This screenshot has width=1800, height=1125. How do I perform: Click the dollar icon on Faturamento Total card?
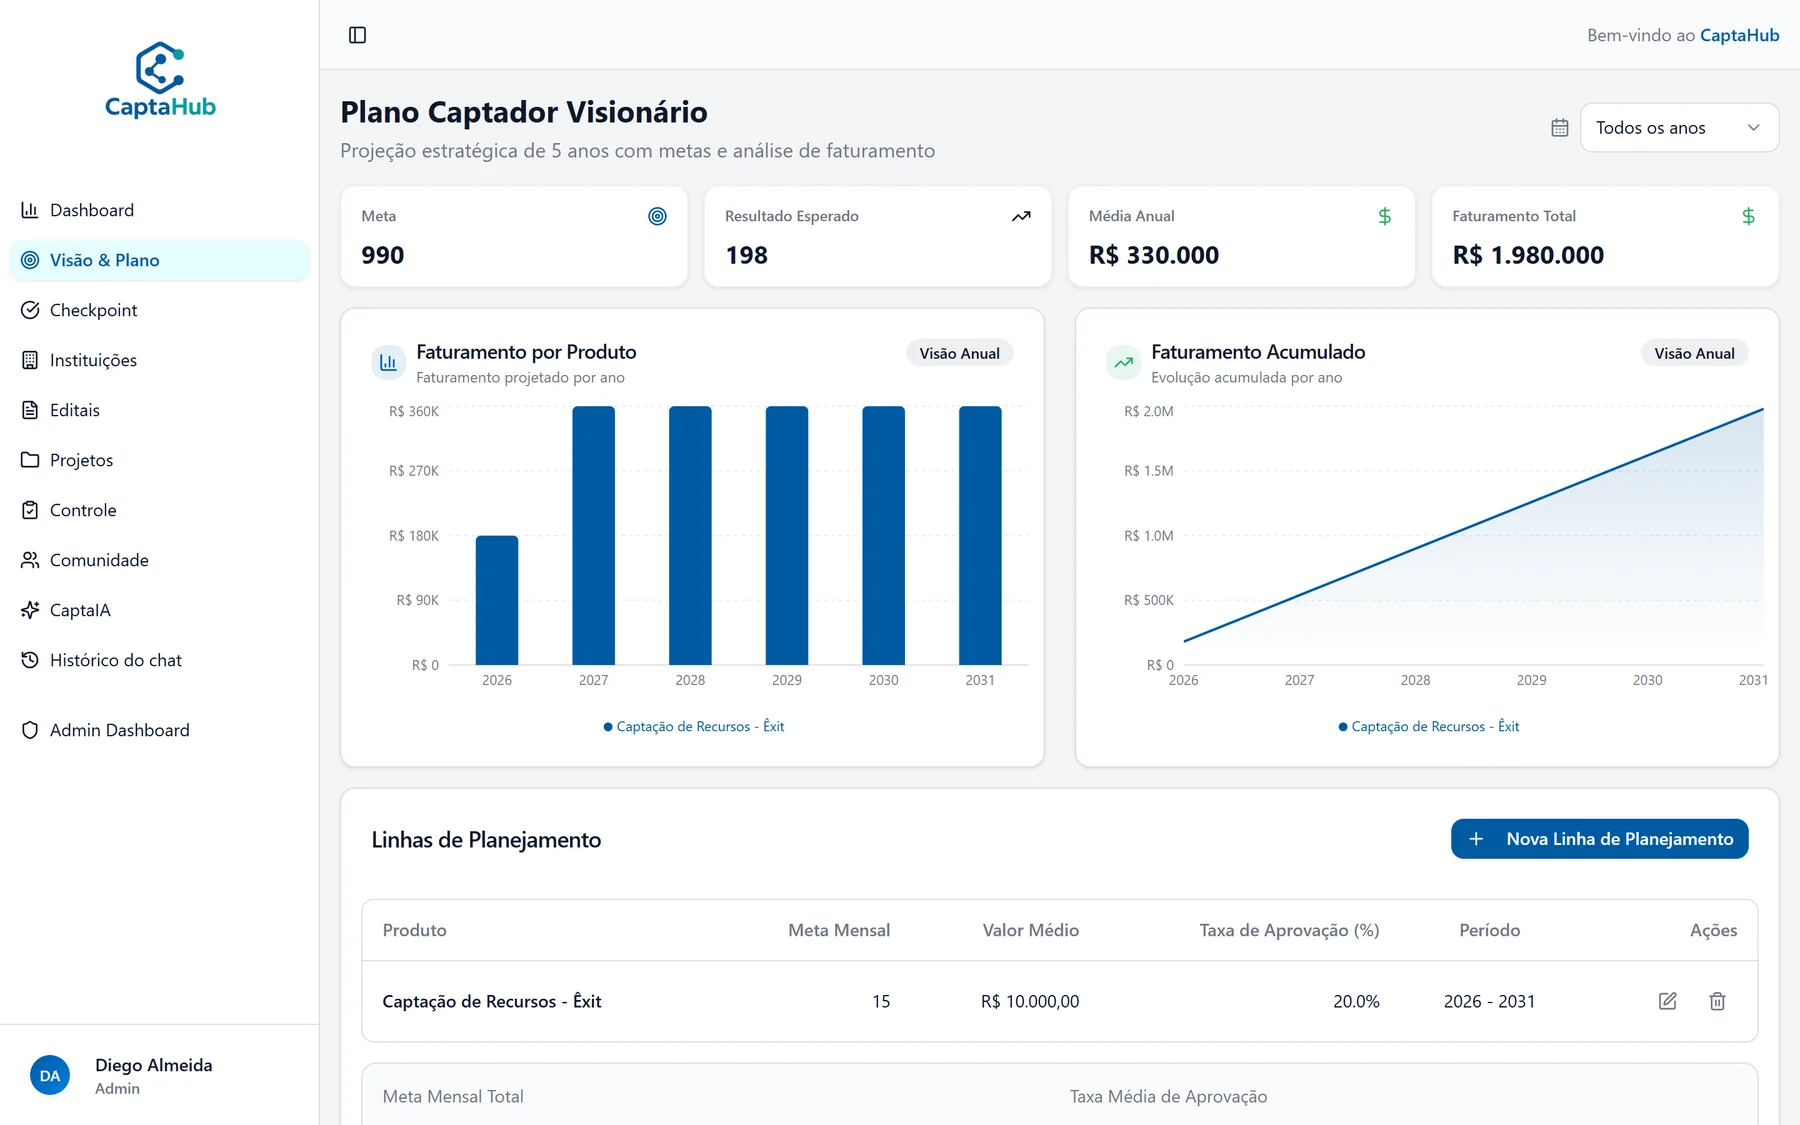coord(1748,216)
